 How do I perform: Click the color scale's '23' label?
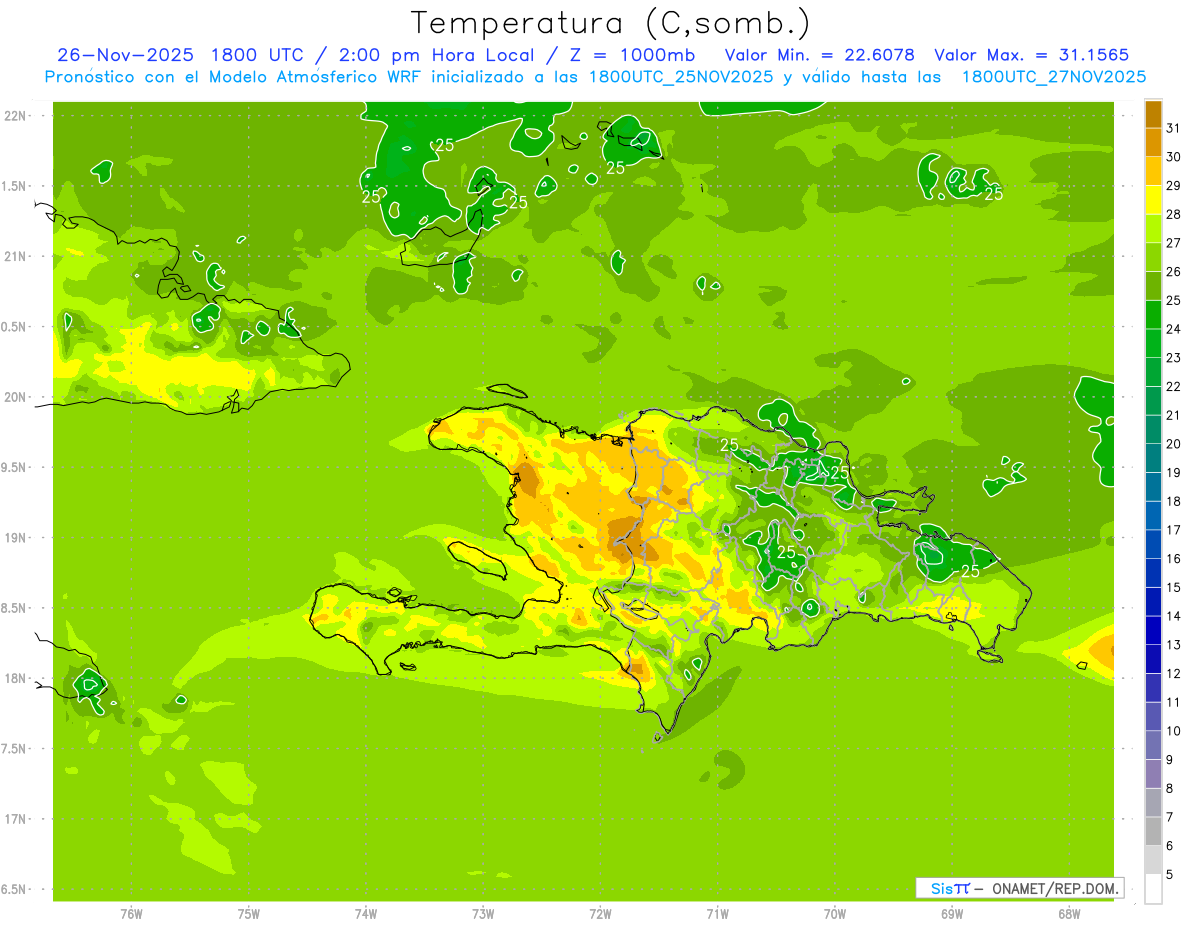click(1174, 358)
